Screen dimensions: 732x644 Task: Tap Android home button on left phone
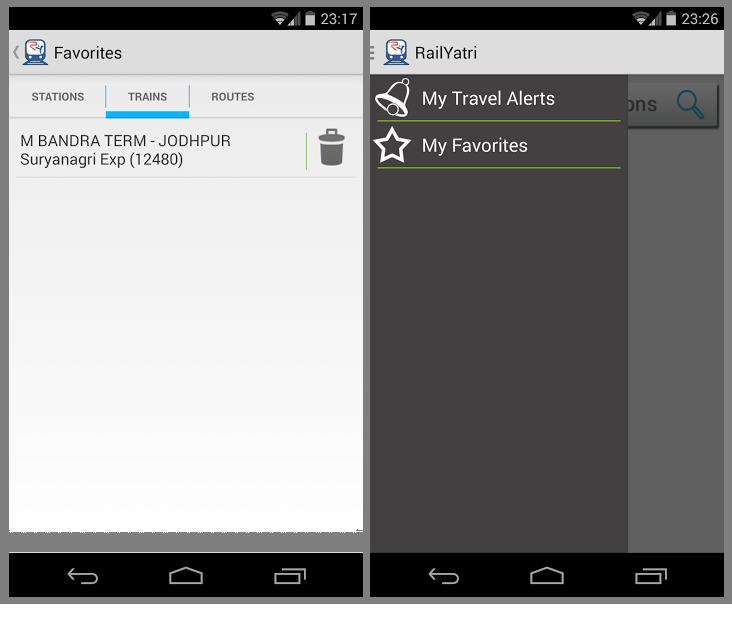click(186, 576)
